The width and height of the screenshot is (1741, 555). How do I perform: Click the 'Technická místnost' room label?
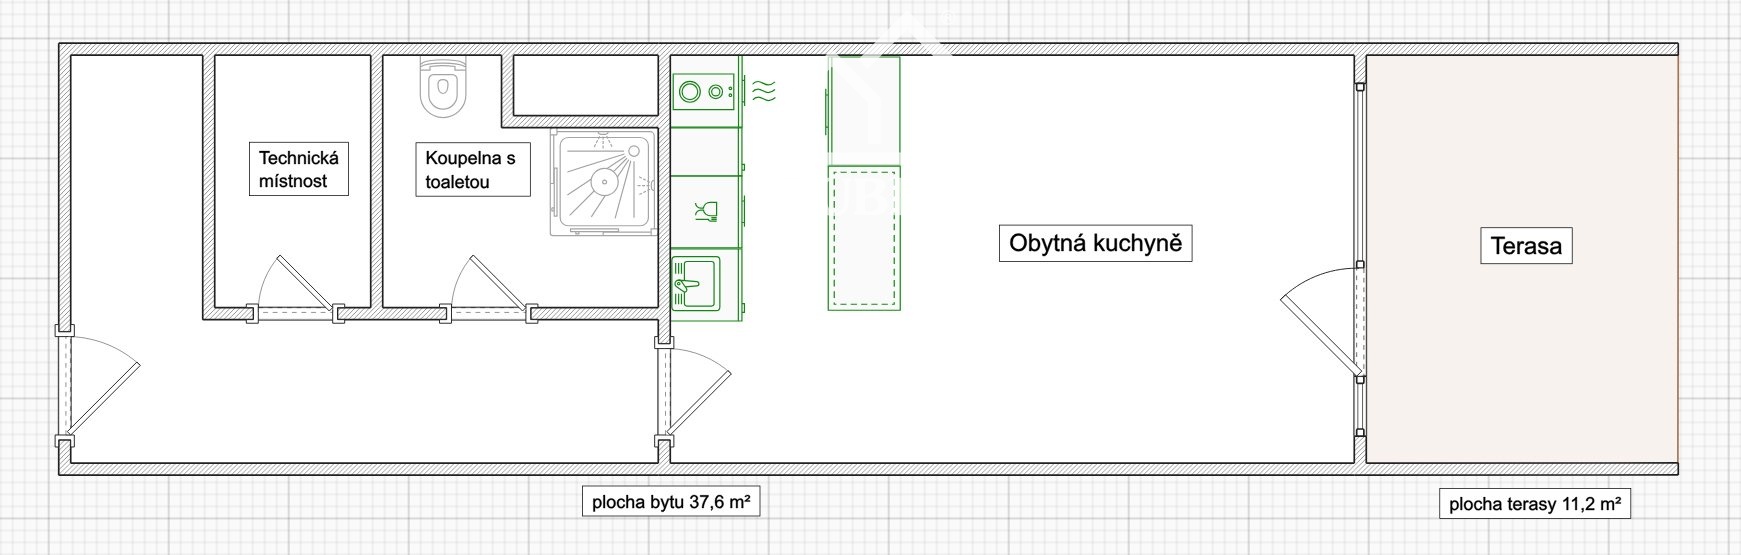[x=299, y=170]
